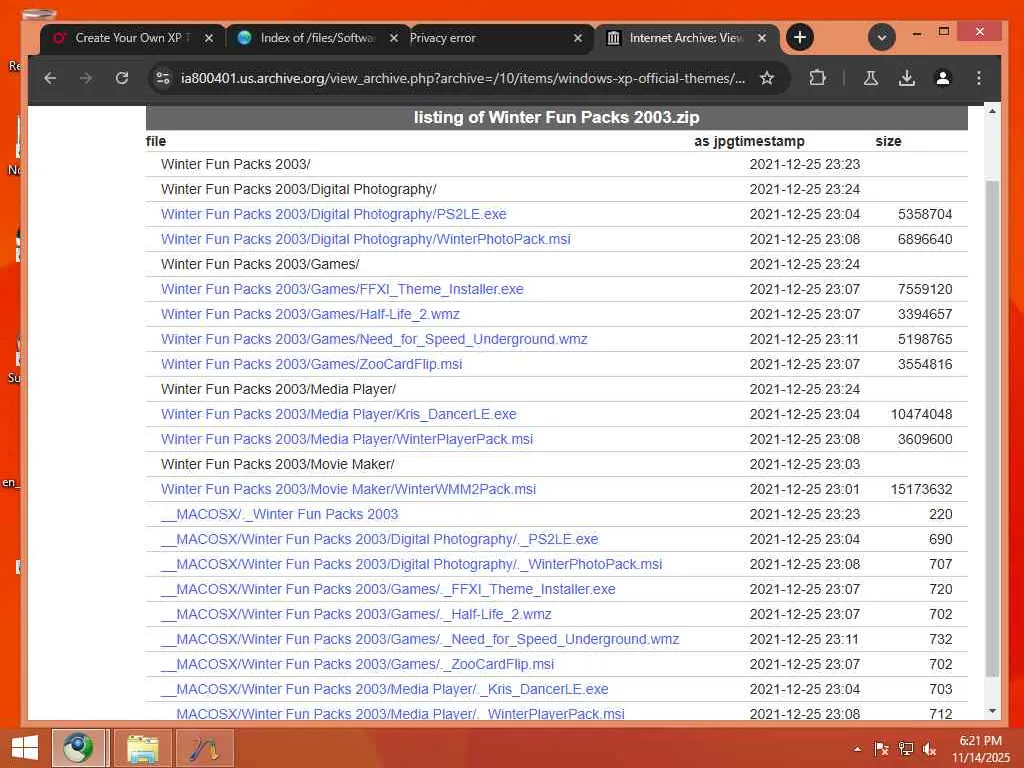Open __MACOSX ._FFXI_Theme_Installer.exe link
The image size is (1024, 768).
(x=388, y=589)
